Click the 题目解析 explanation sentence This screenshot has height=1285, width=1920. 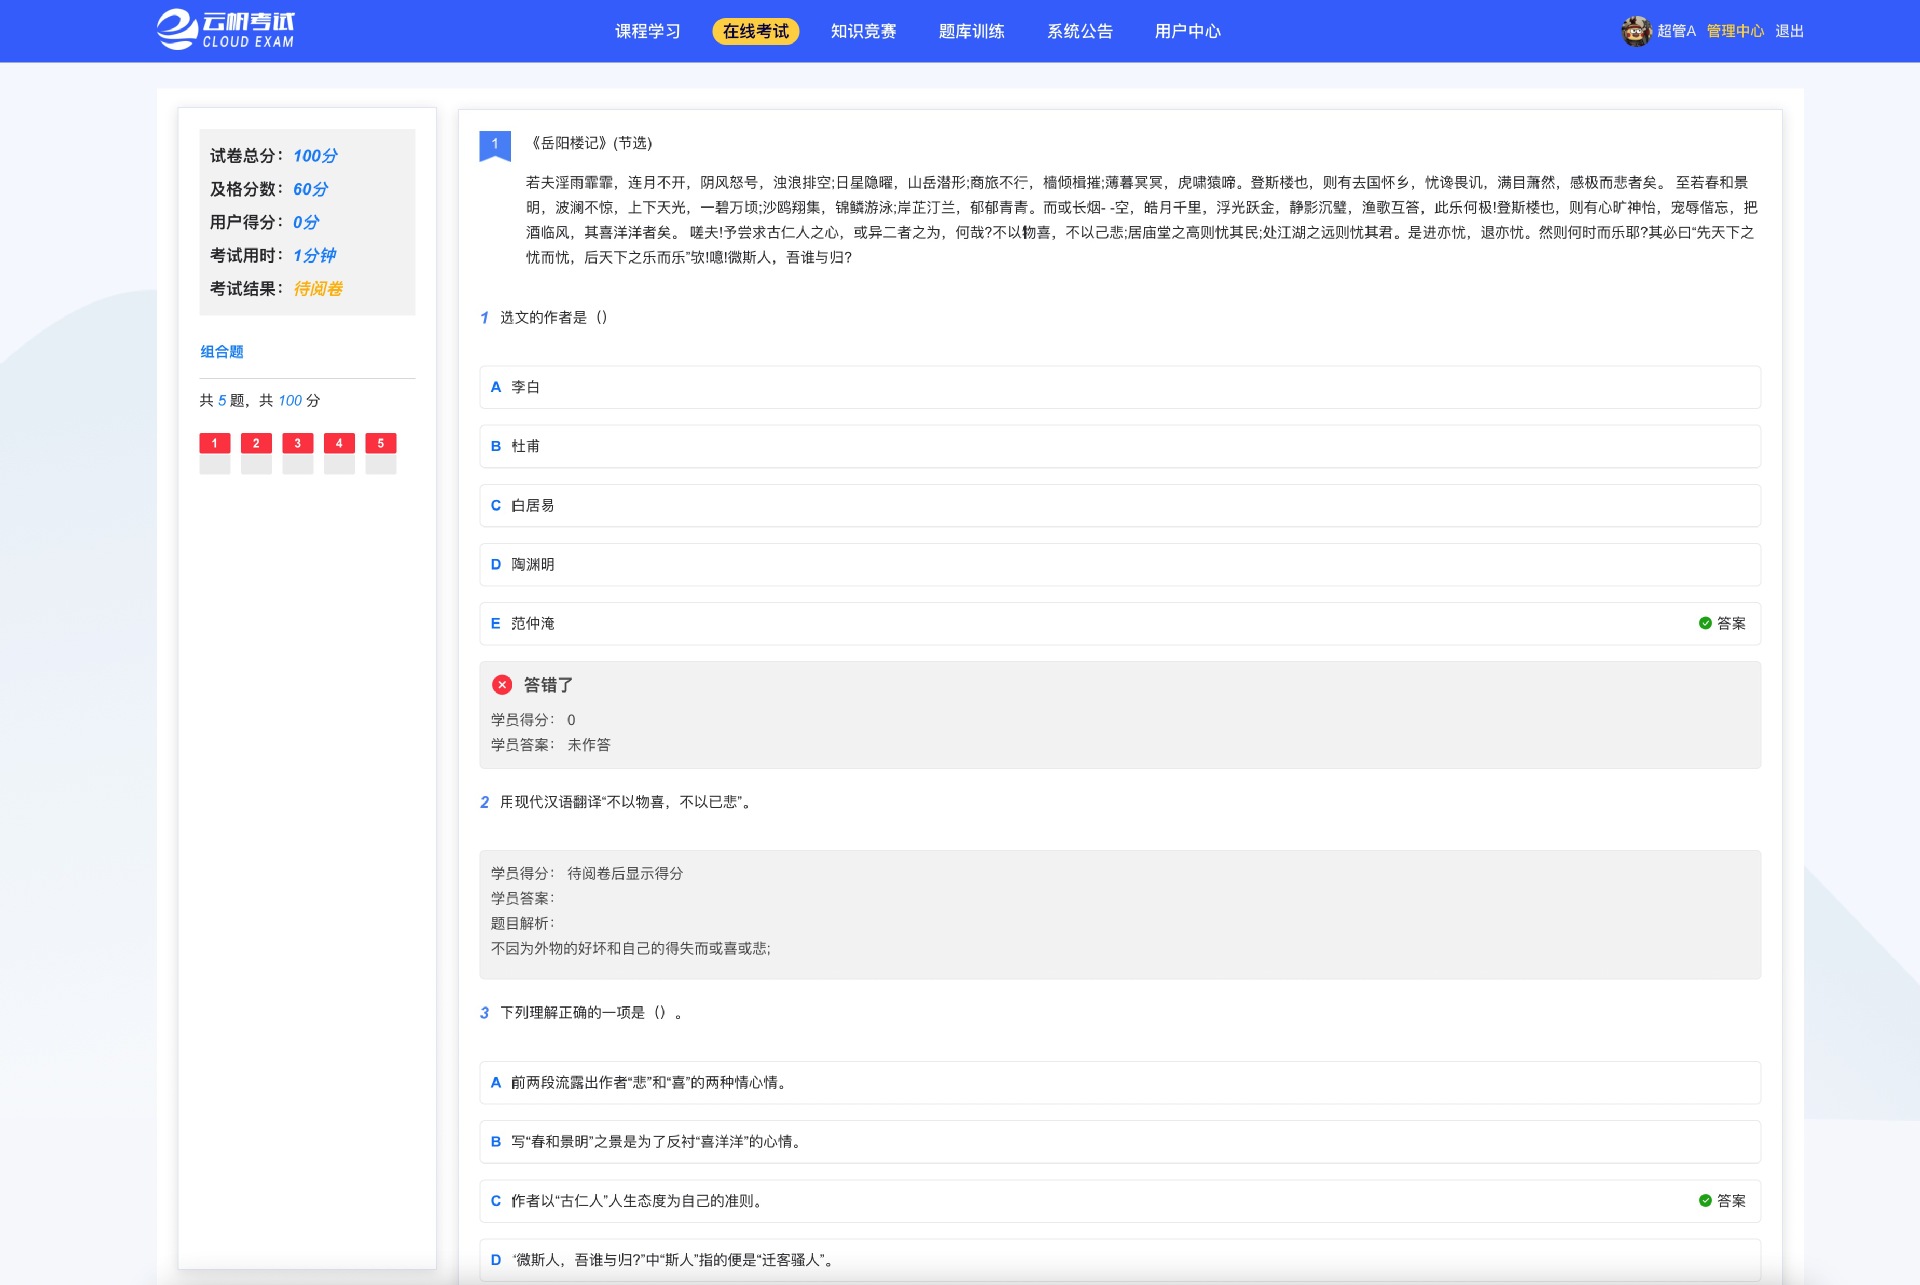click(631, 948)
